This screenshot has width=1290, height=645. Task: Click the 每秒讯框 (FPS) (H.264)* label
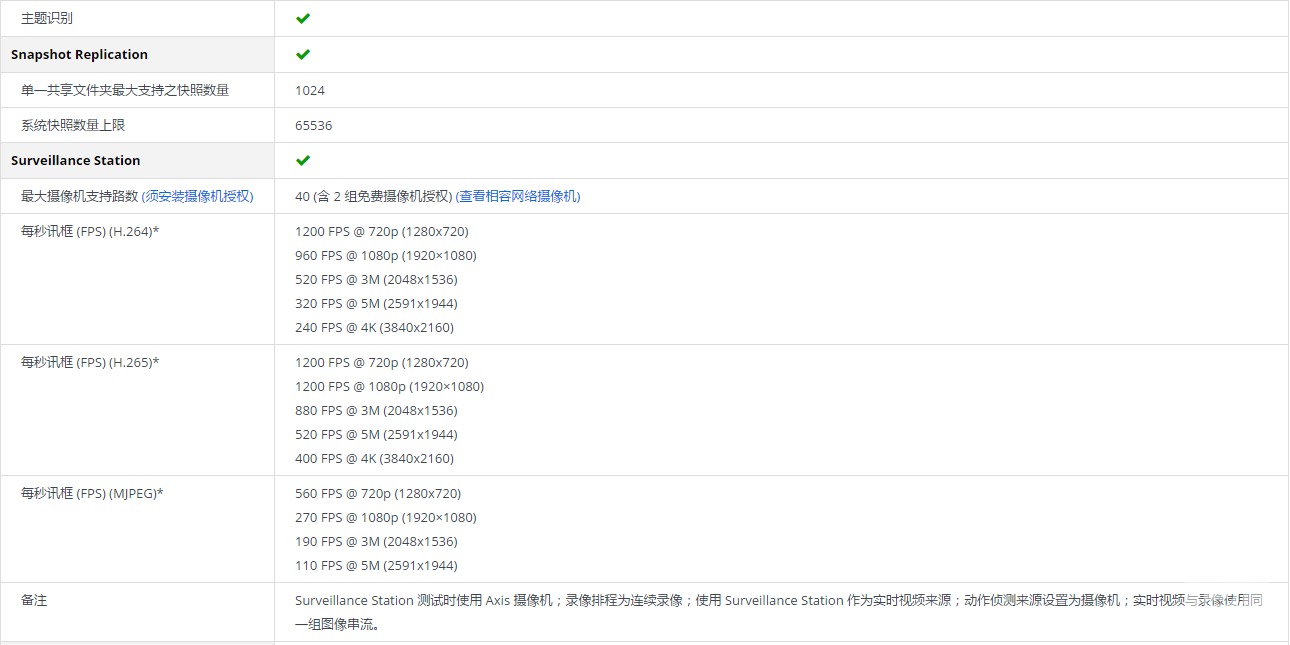pos(90,231)
